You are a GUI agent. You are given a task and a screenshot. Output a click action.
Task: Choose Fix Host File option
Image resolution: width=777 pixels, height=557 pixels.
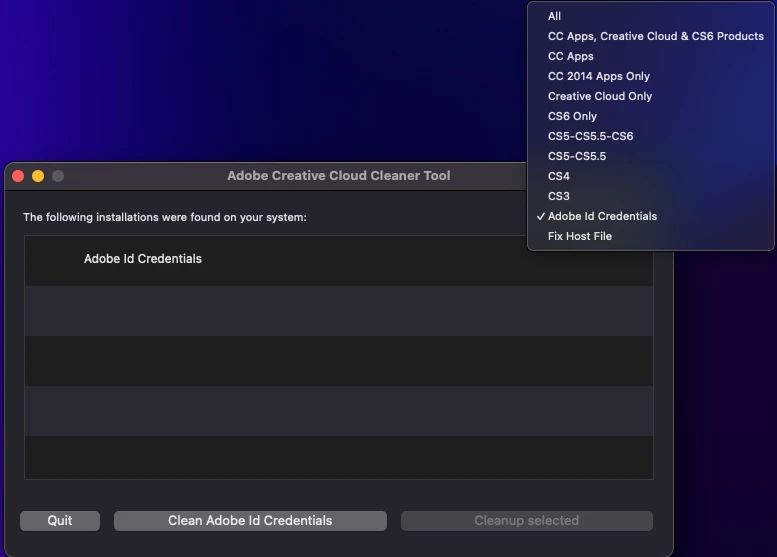point(651,236)
